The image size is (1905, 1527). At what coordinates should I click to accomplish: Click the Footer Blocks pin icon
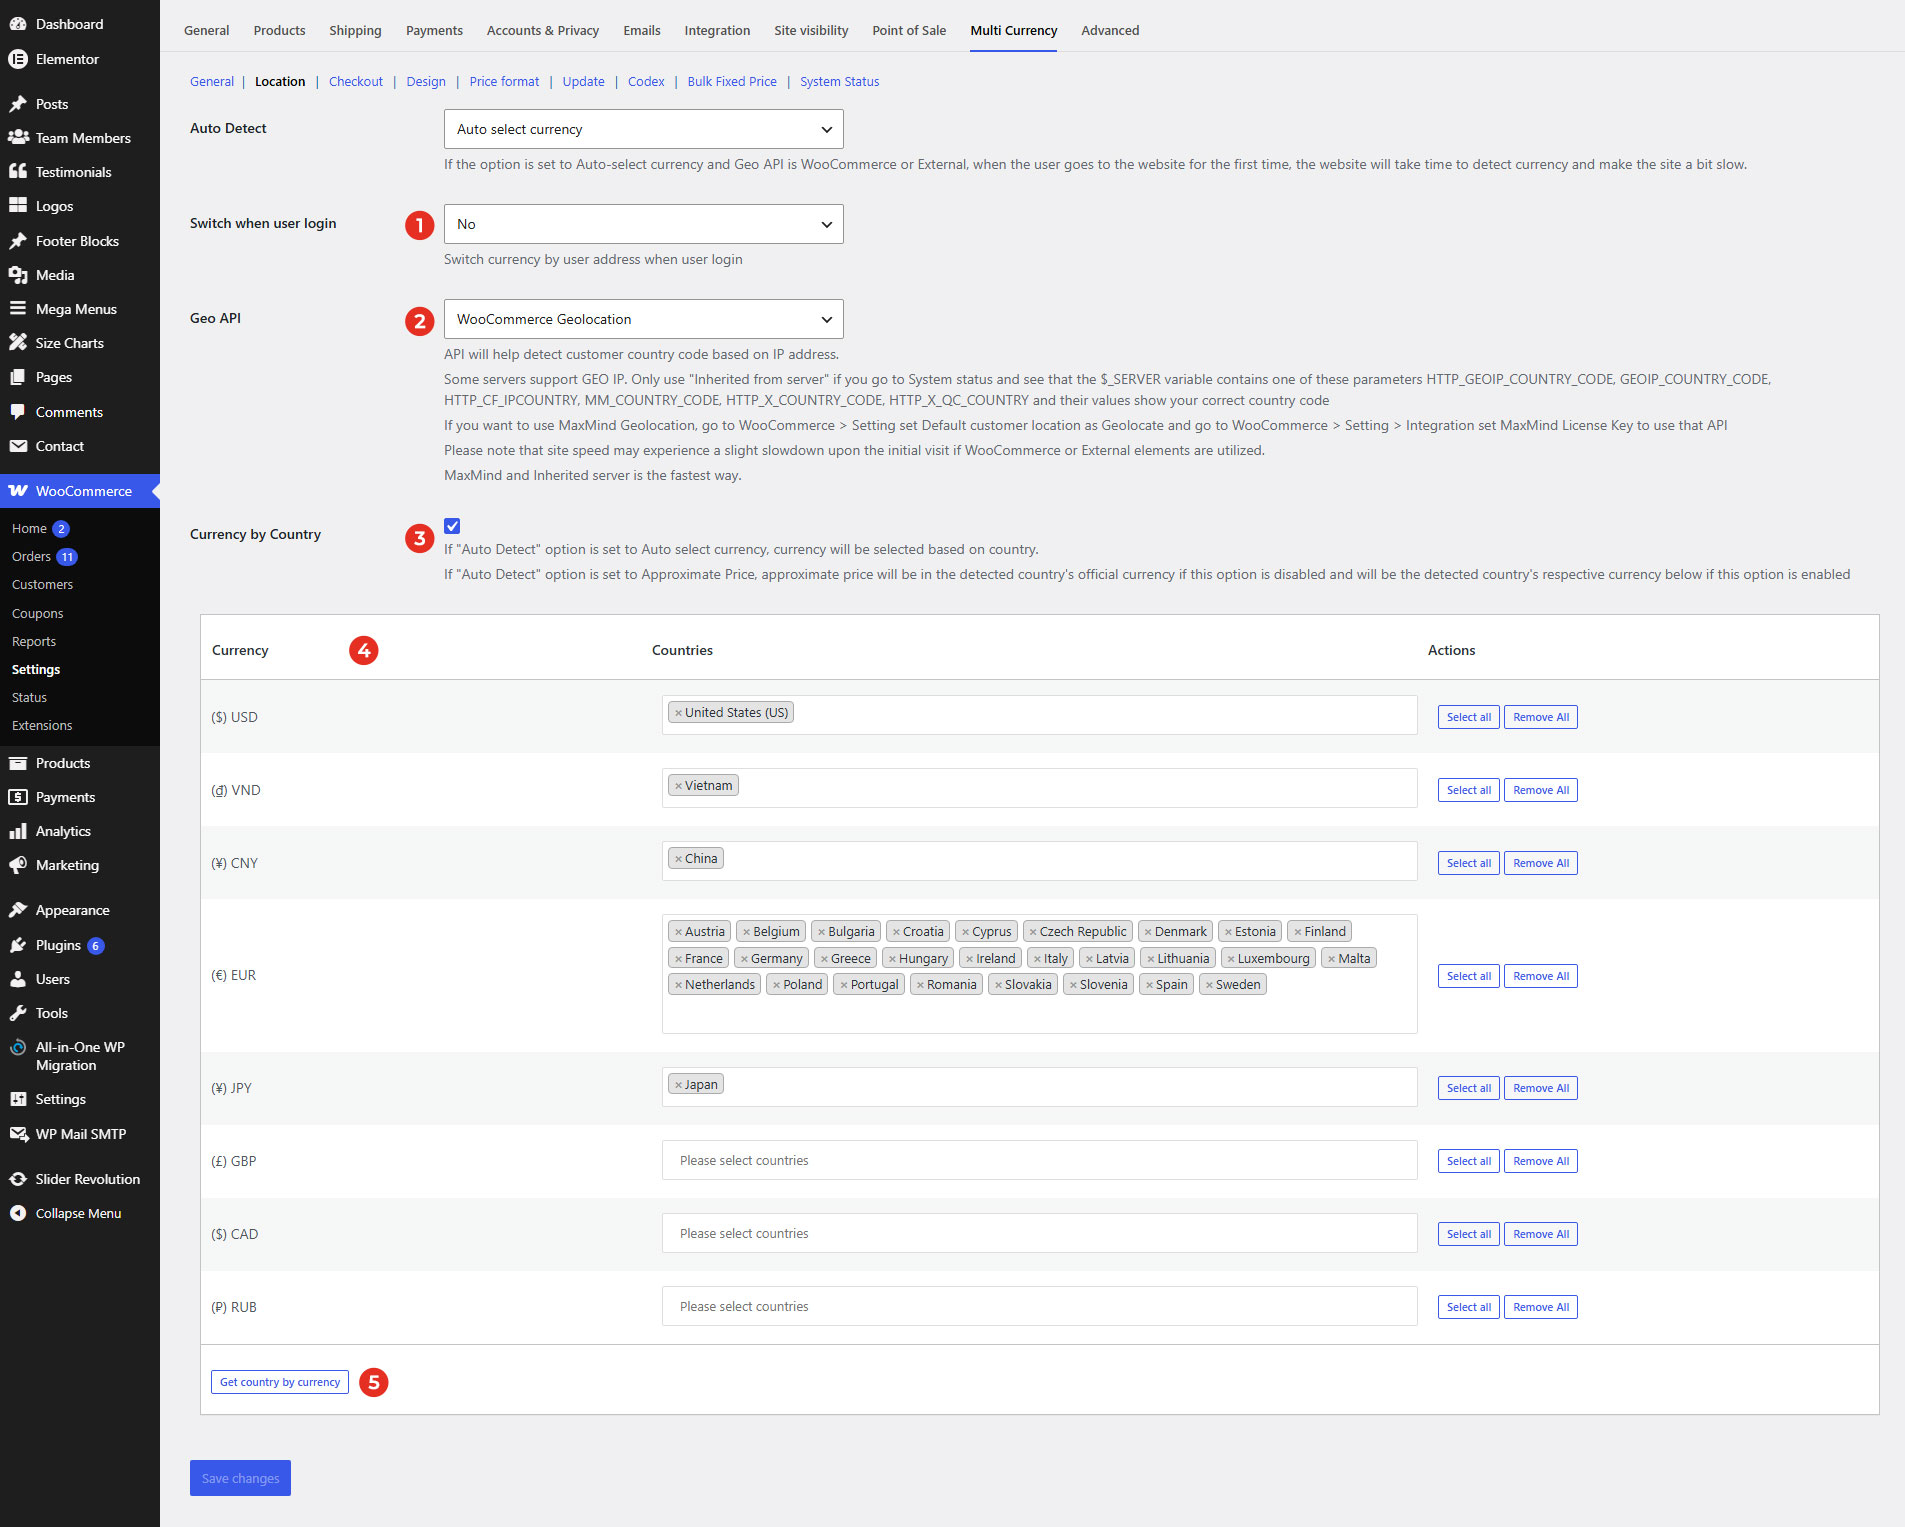[x=18, y=241]
